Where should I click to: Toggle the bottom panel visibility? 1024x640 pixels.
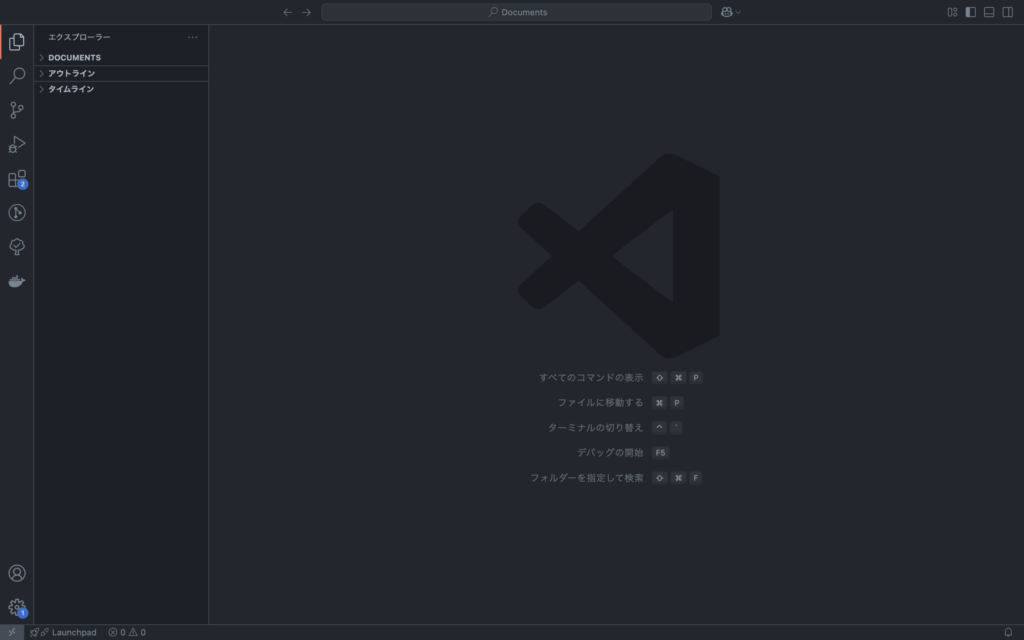[x=989, y=12]
